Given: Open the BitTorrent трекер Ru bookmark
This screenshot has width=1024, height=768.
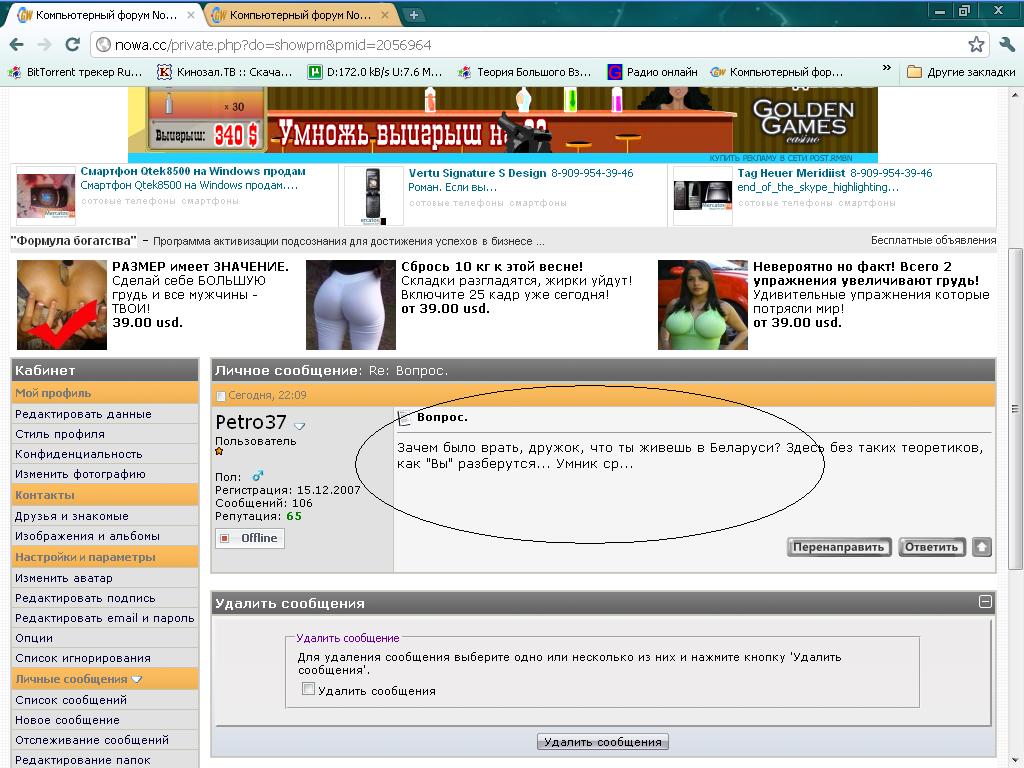Looking at the screenshot, I should [75, 72].
